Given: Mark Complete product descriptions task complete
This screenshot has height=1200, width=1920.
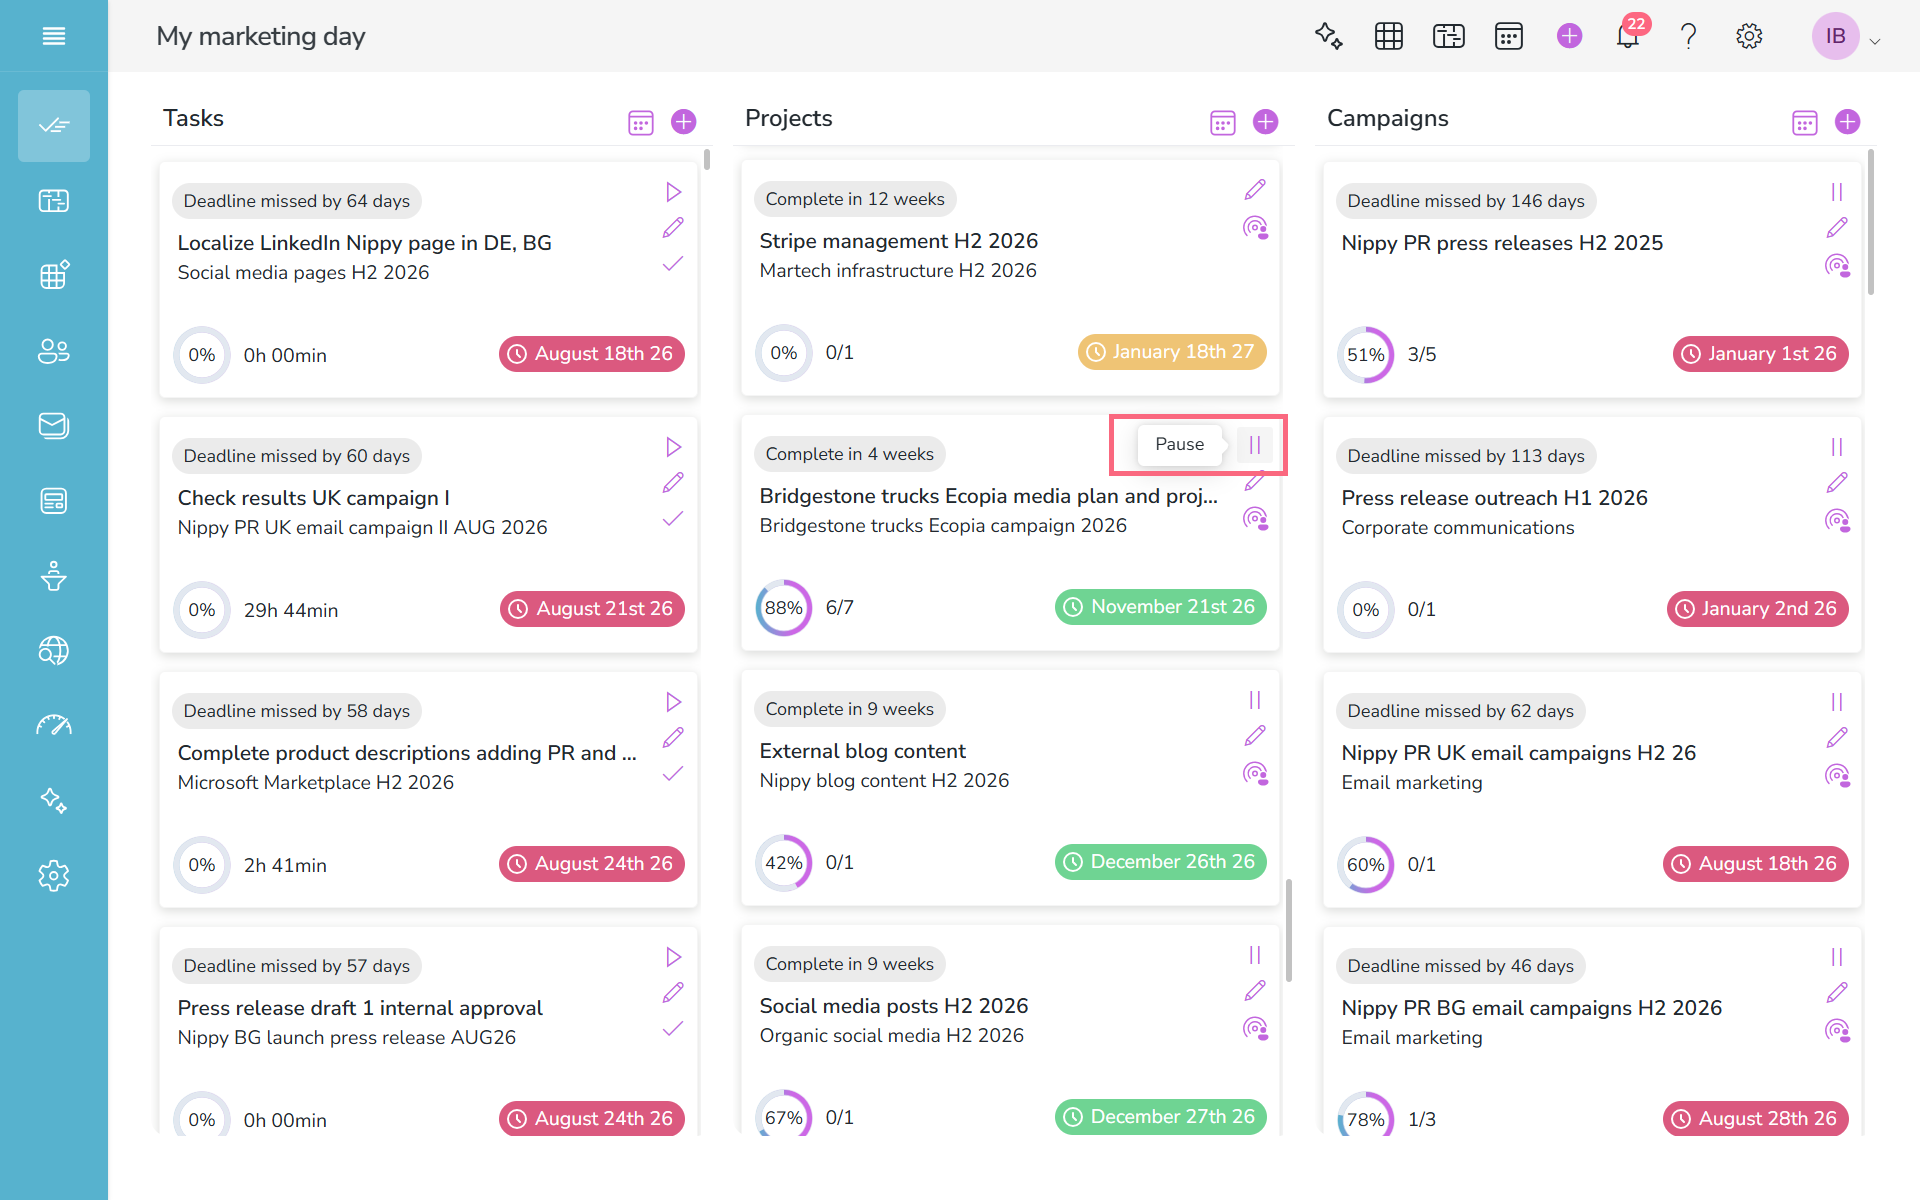Looking at the screenshot, I should 673,774.
